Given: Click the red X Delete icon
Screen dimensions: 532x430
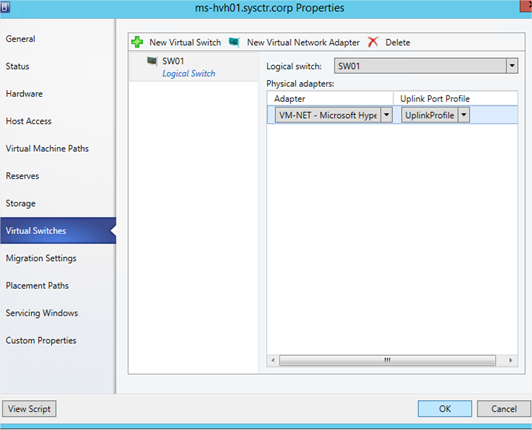Looking at the screenshot, I should pos(373,42).
